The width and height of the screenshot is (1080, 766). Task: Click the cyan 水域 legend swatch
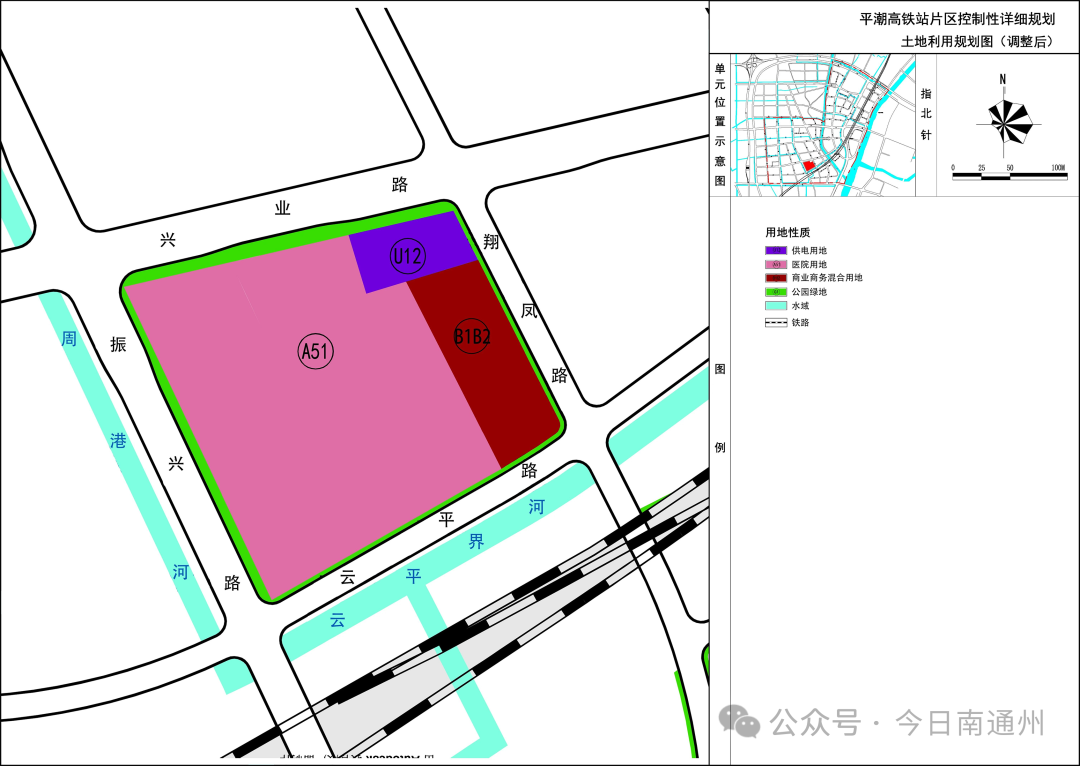(x=776, y=306)
